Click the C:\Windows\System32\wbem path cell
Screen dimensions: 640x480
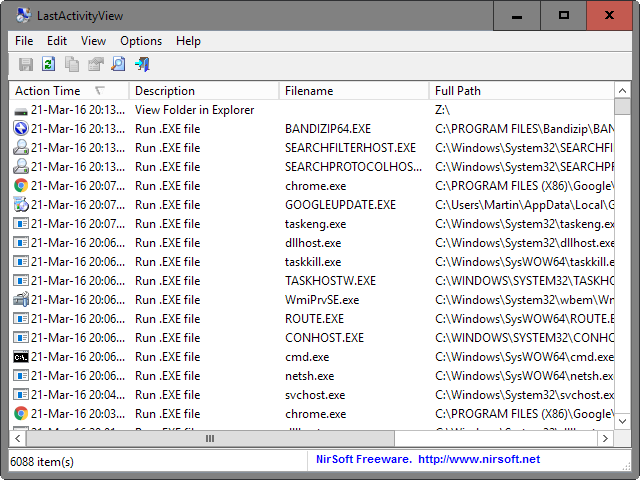tap(524, 300)
